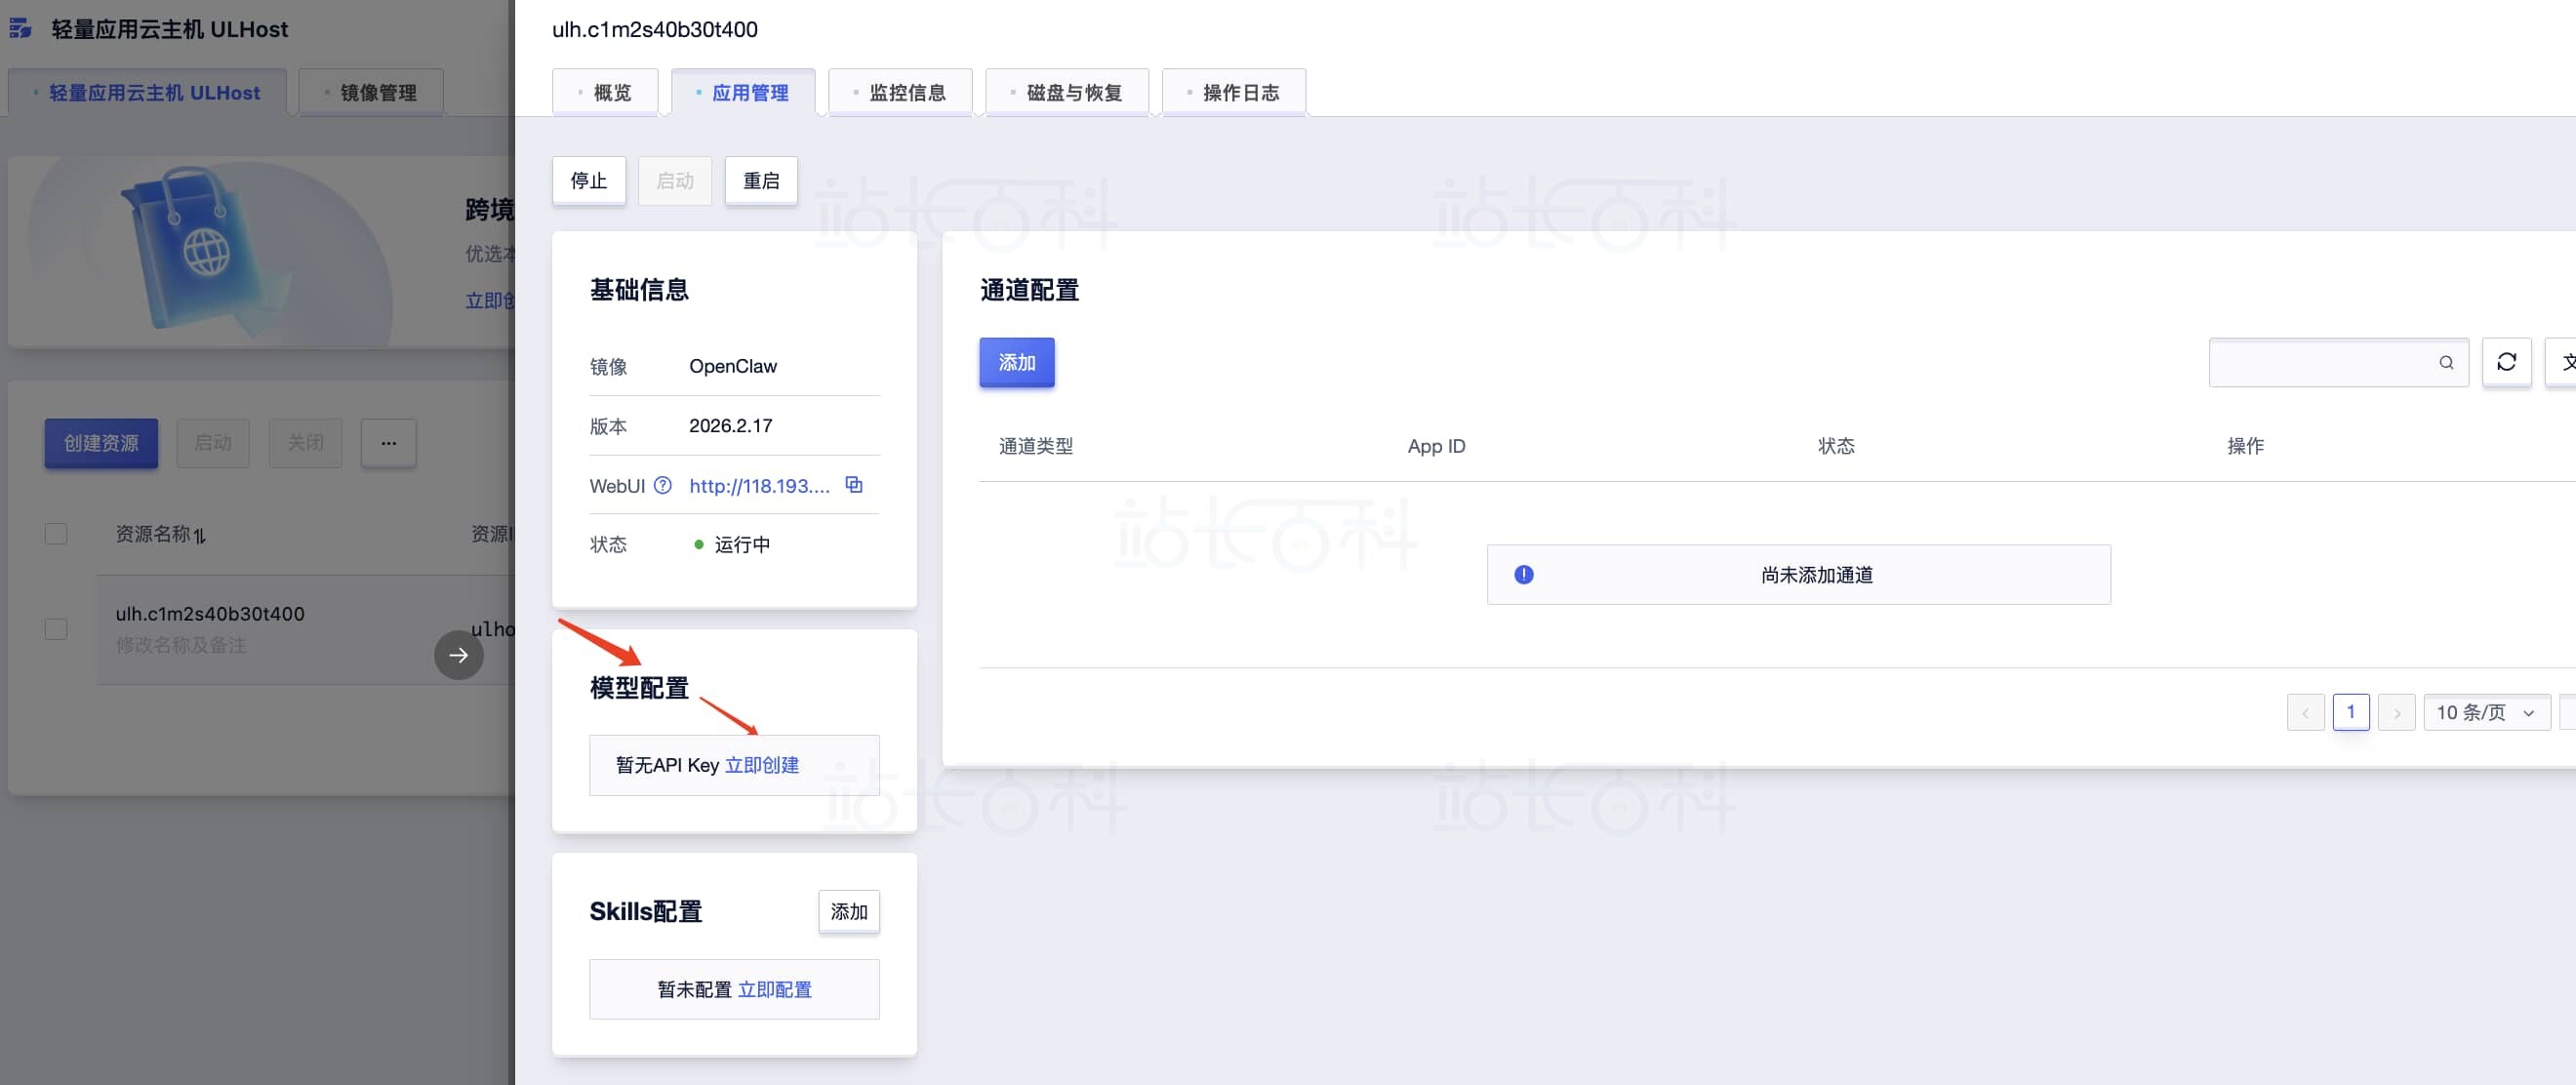This screenshot has height=1085, width=2576.
Task: Click the Skills配置 heading
Action: 646,911
